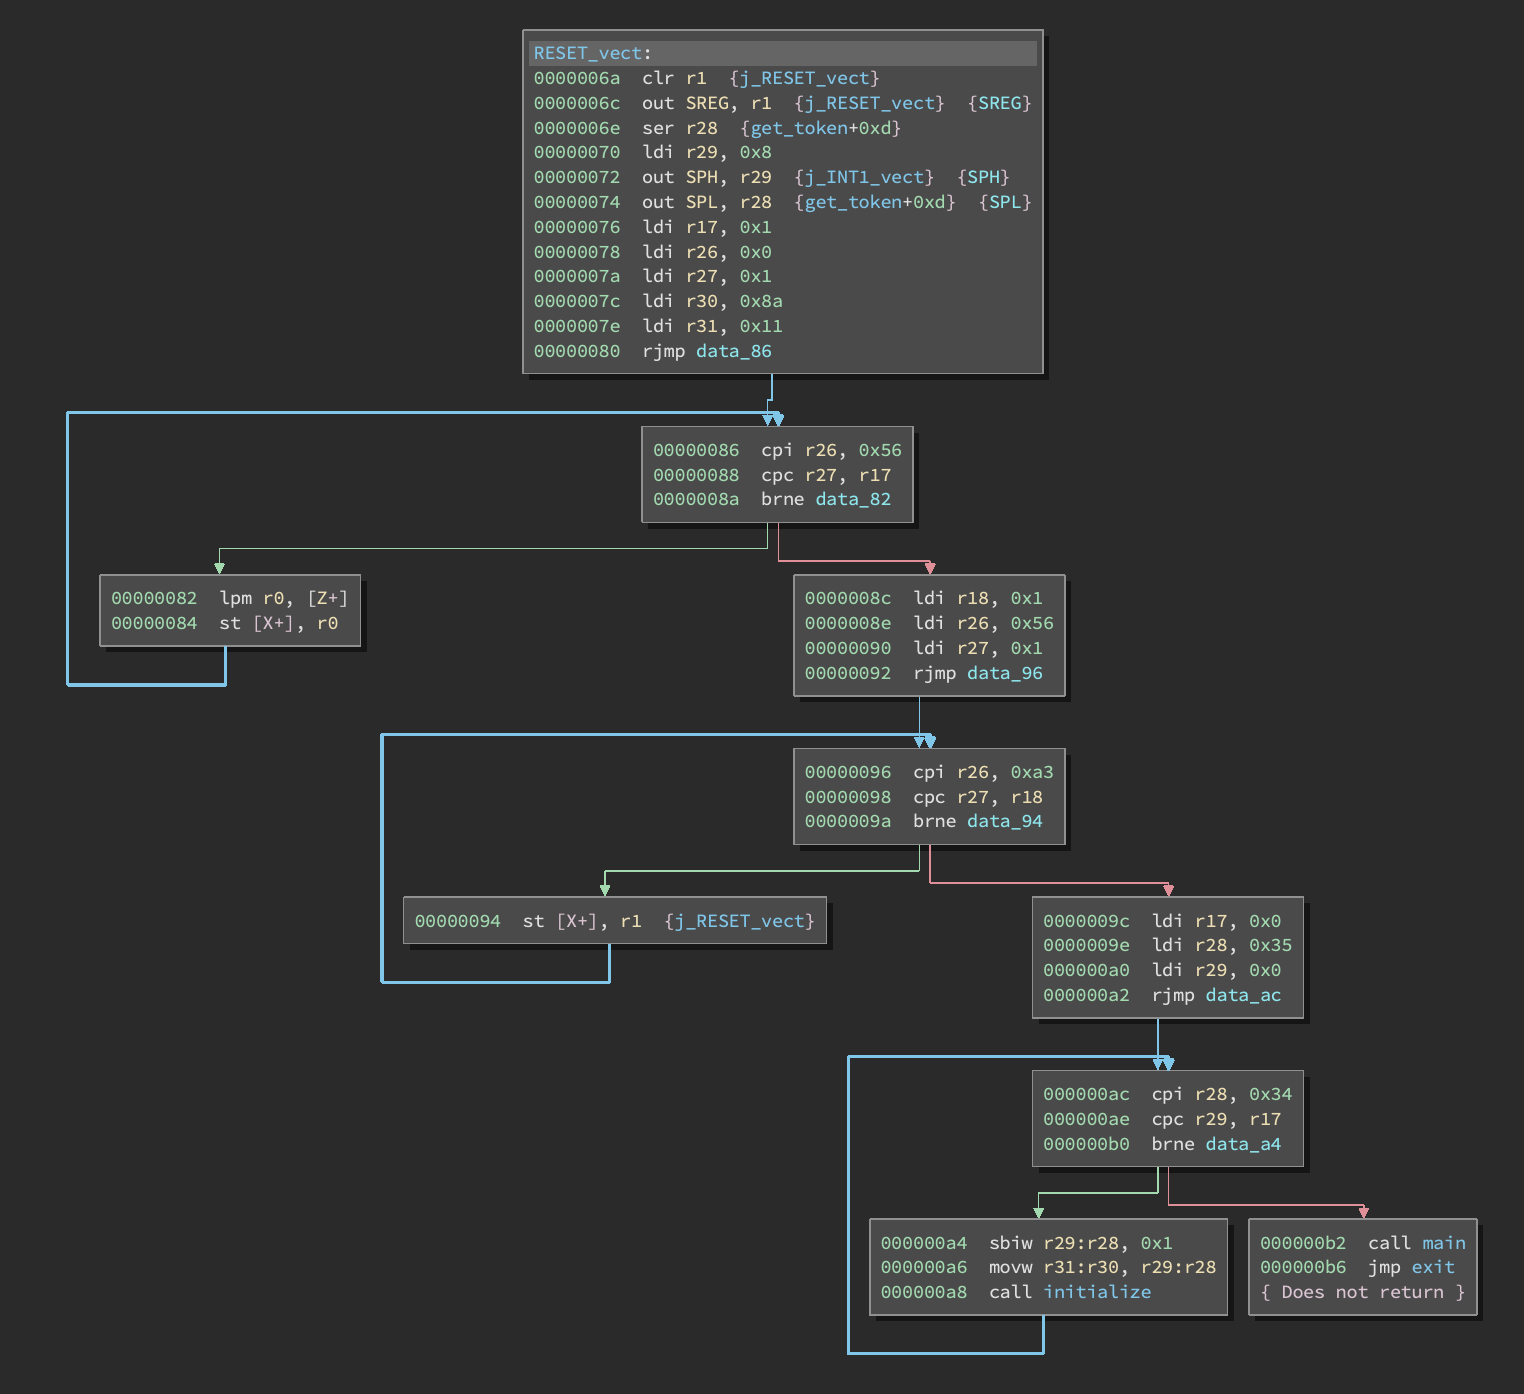The image size is (1524, 1394).
Task: Jump to data_96 reference
Action: click(1004, 673)
